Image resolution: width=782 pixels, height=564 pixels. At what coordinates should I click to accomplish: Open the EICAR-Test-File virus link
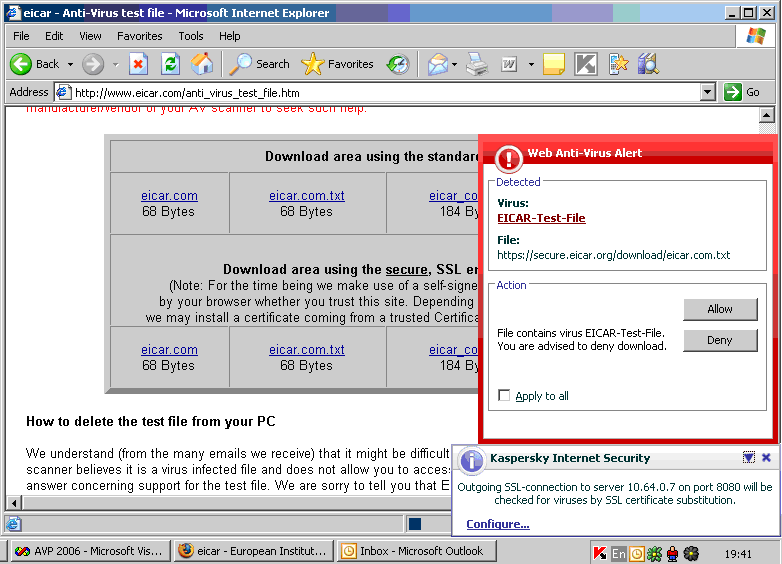[x=541, y=218]
